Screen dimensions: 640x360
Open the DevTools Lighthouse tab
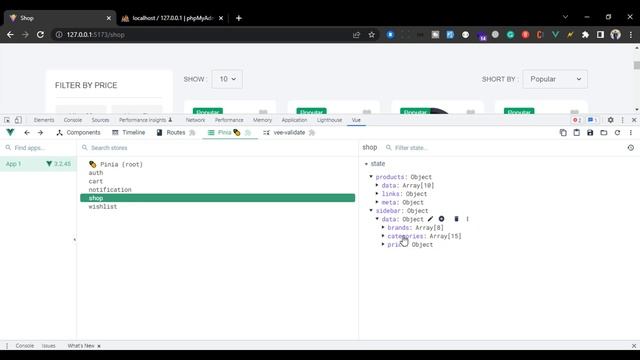[x=329, y=120]
